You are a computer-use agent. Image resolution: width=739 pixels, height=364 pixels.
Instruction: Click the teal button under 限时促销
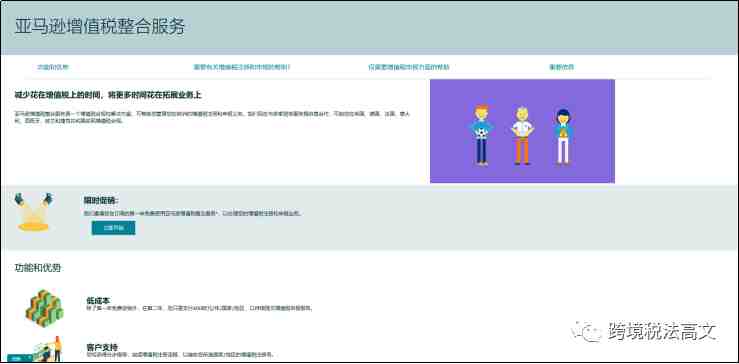pyautogui.click(x=114, y=228)
